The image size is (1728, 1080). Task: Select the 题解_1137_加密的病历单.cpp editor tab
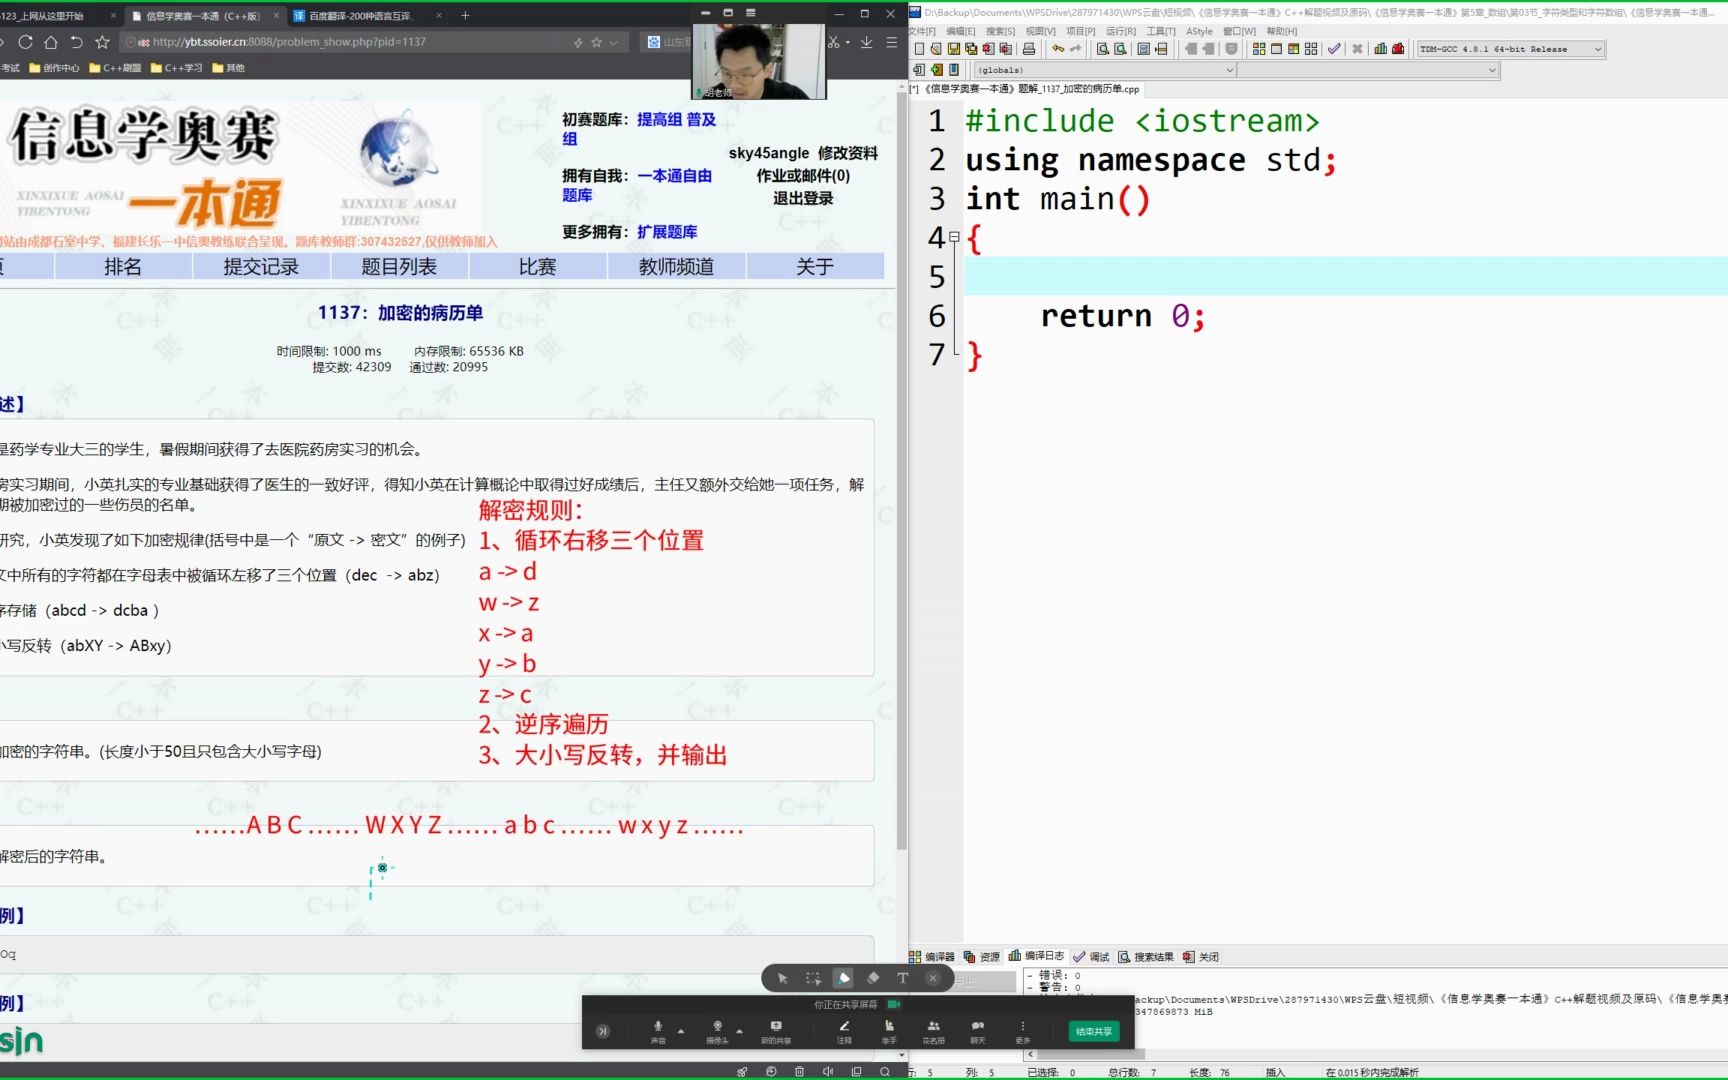(1027, 89)
